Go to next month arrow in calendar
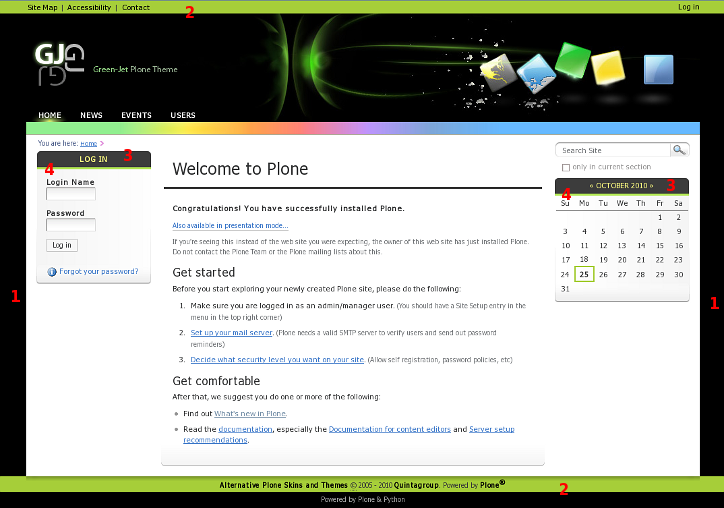 [652, 186]
